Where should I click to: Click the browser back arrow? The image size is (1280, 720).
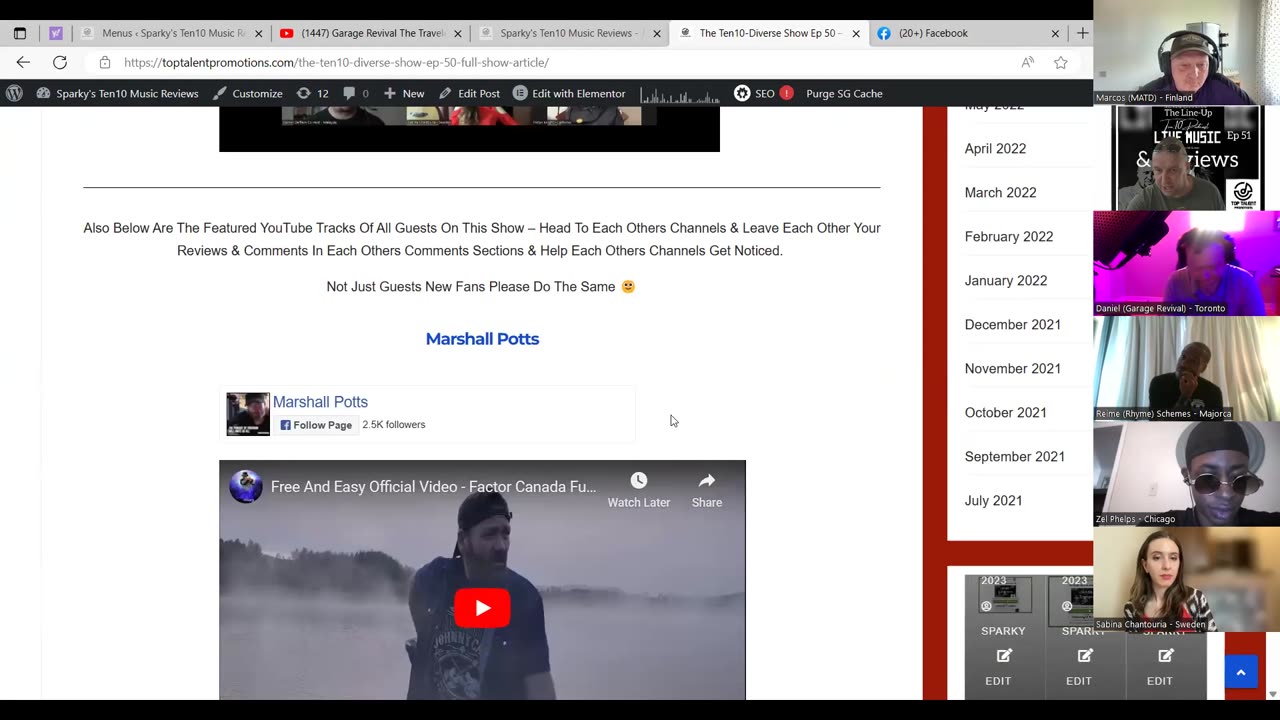[x=23, y=62]
